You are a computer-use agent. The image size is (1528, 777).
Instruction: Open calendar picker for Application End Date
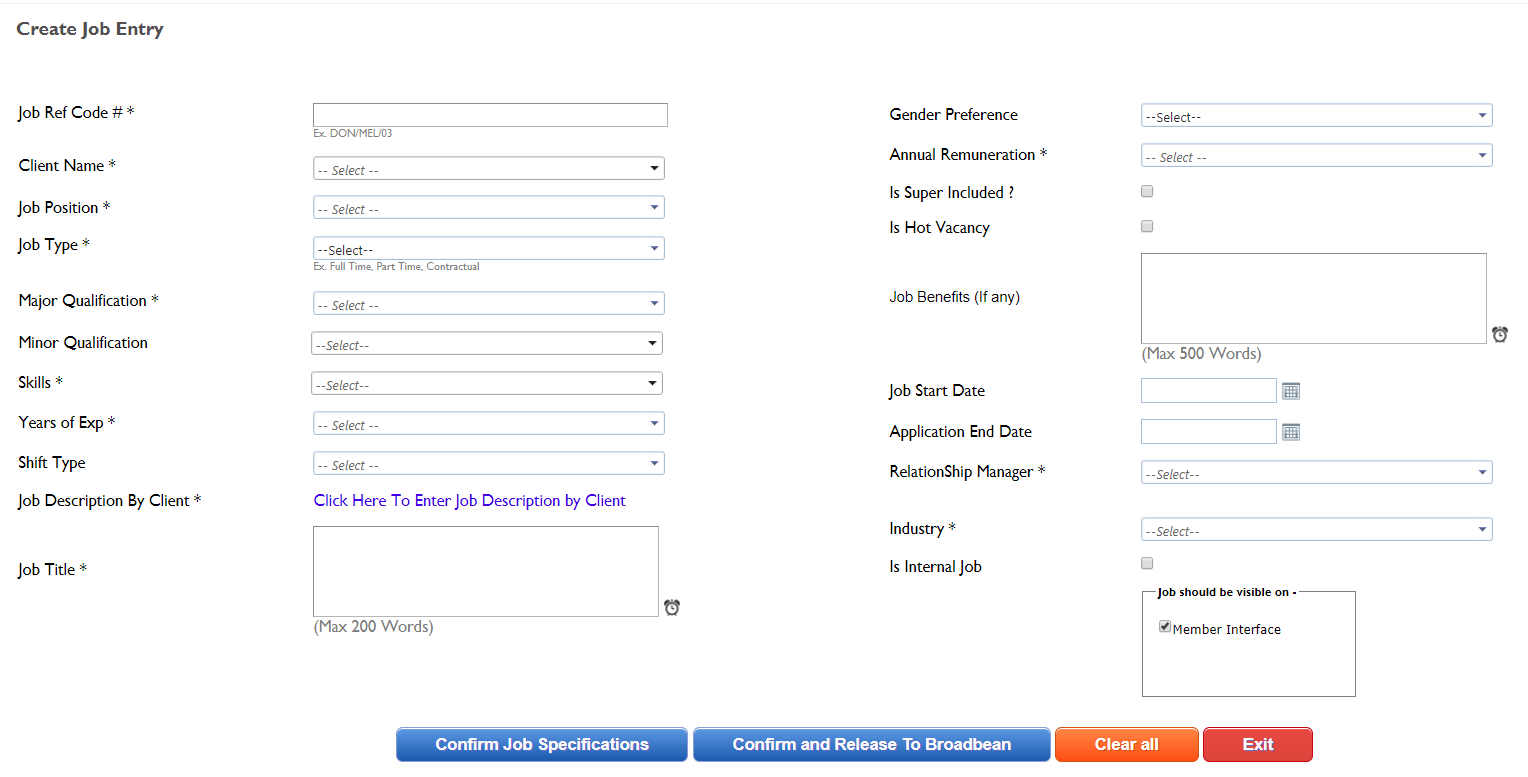tap(1291, 432)
